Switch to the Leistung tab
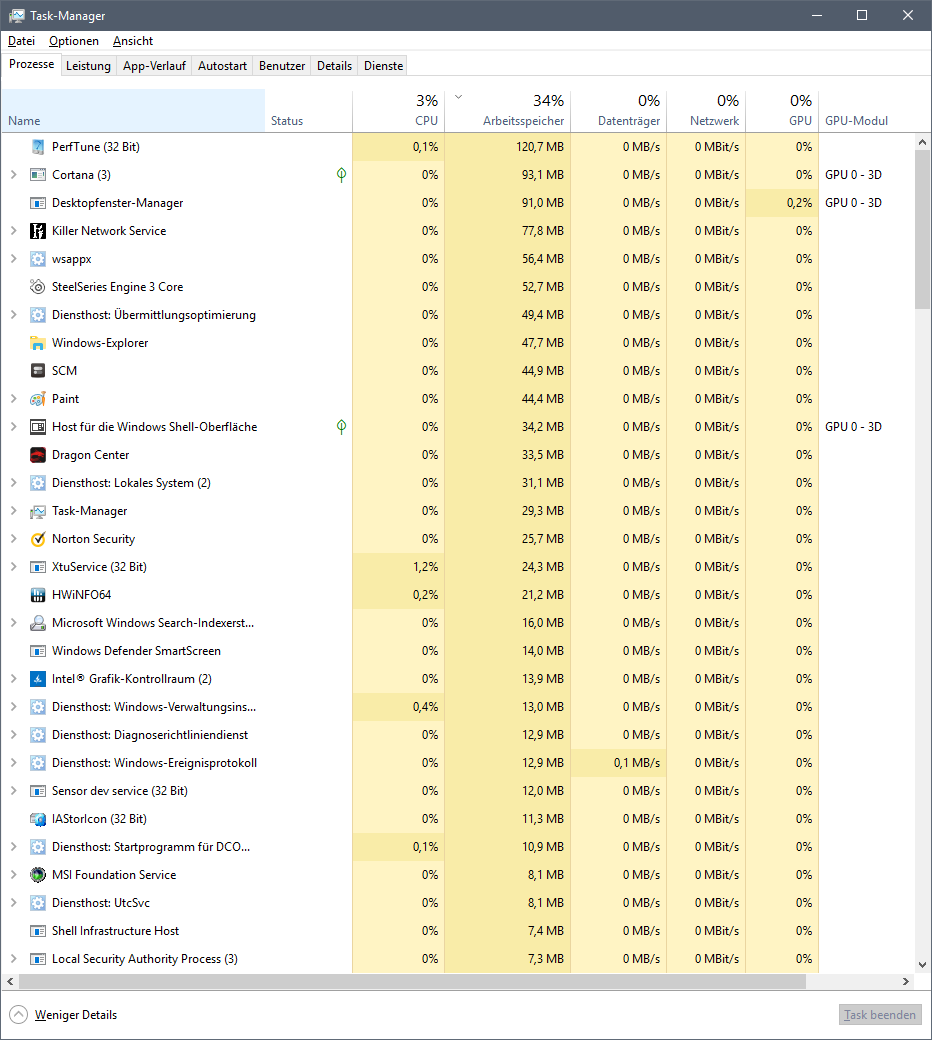932x1040 pixels. click(88, 66)
